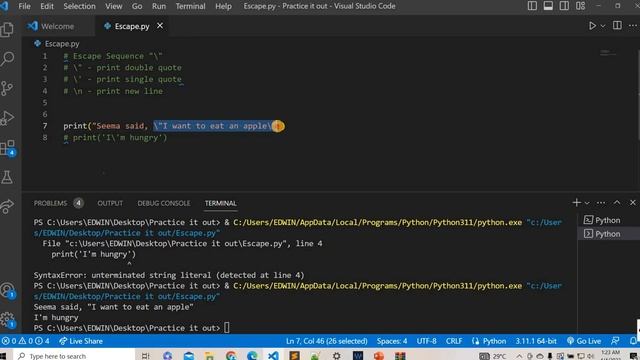Open the Manage gear icon
This screenshot has height=360, width=640.
point(7,320)
